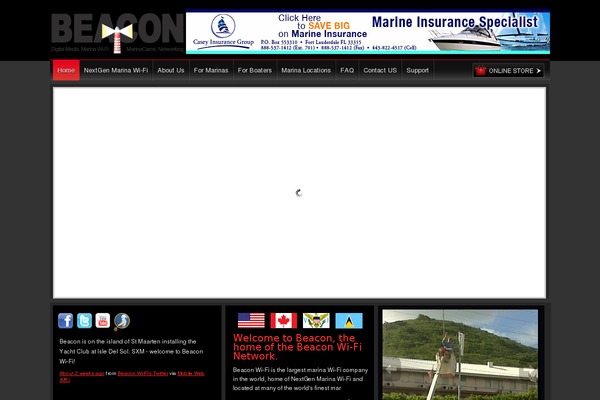Click the red crown Online Store icon
This screenshot has height=400, width=600.
(481, 70)
